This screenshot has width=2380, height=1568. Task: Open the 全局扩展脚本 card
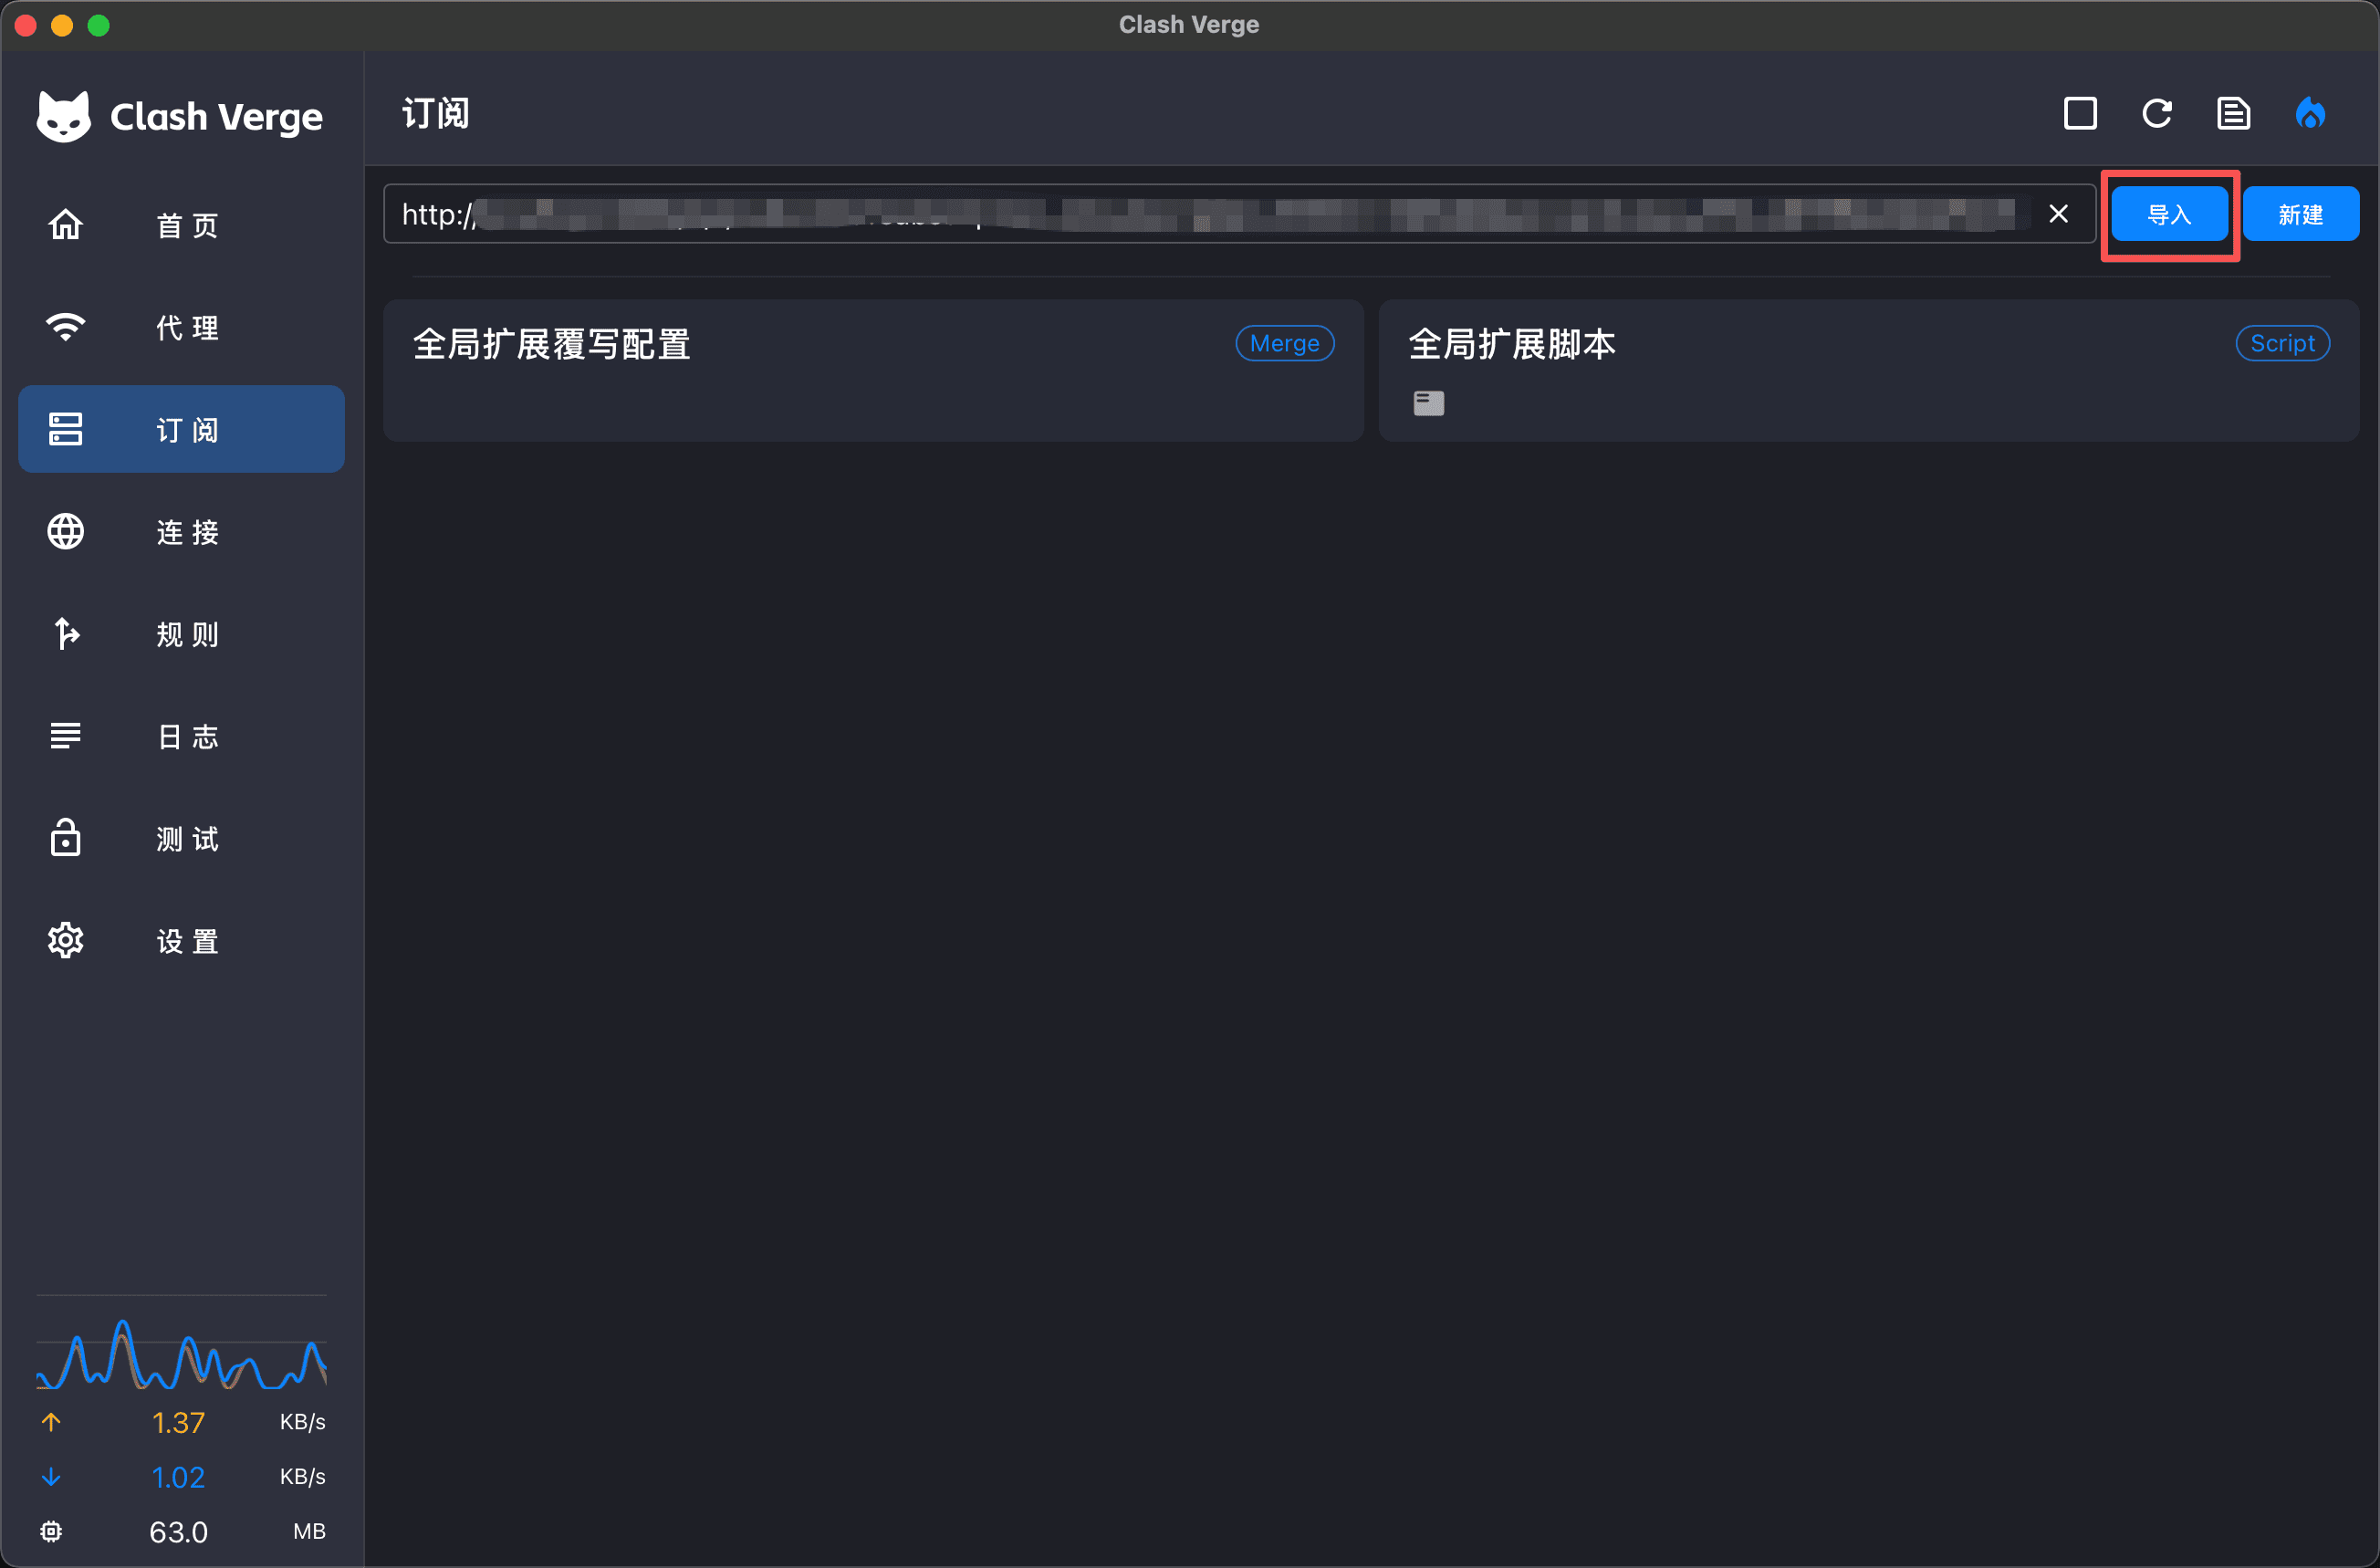point(1869,370)
